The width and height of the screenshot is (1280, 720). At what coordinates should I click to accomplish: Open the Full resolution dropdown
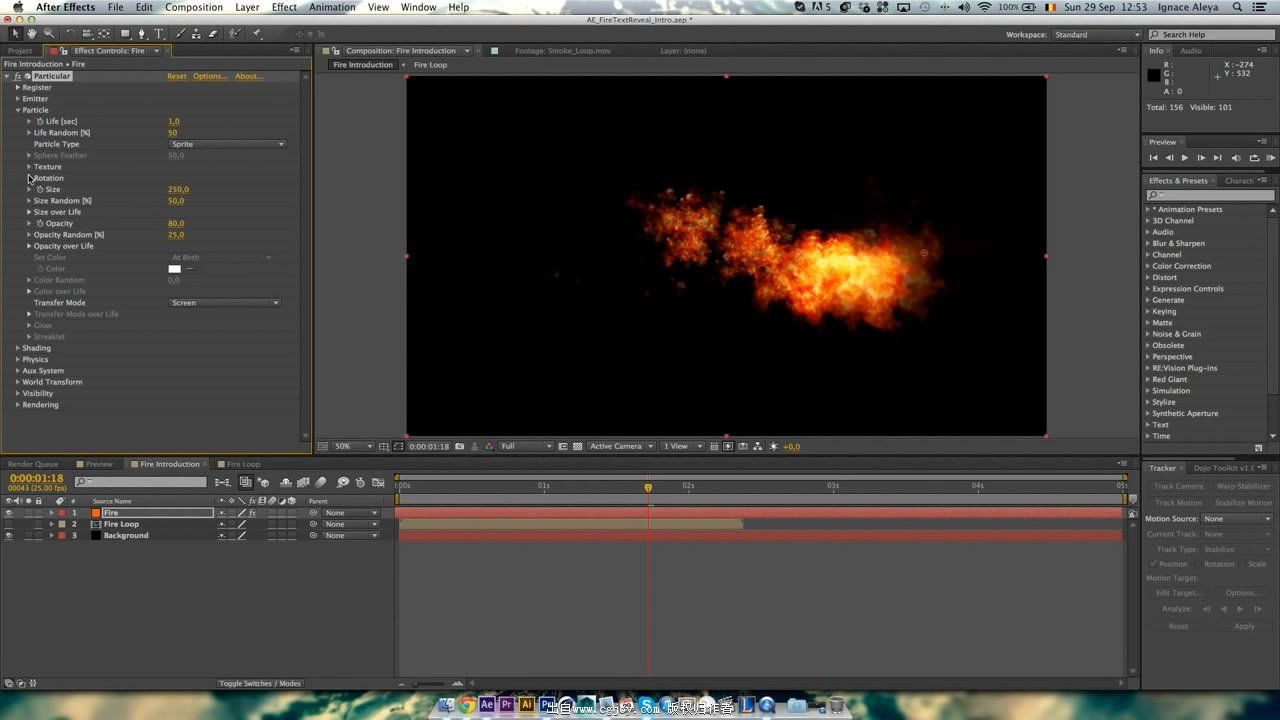(x=525, y=446)
